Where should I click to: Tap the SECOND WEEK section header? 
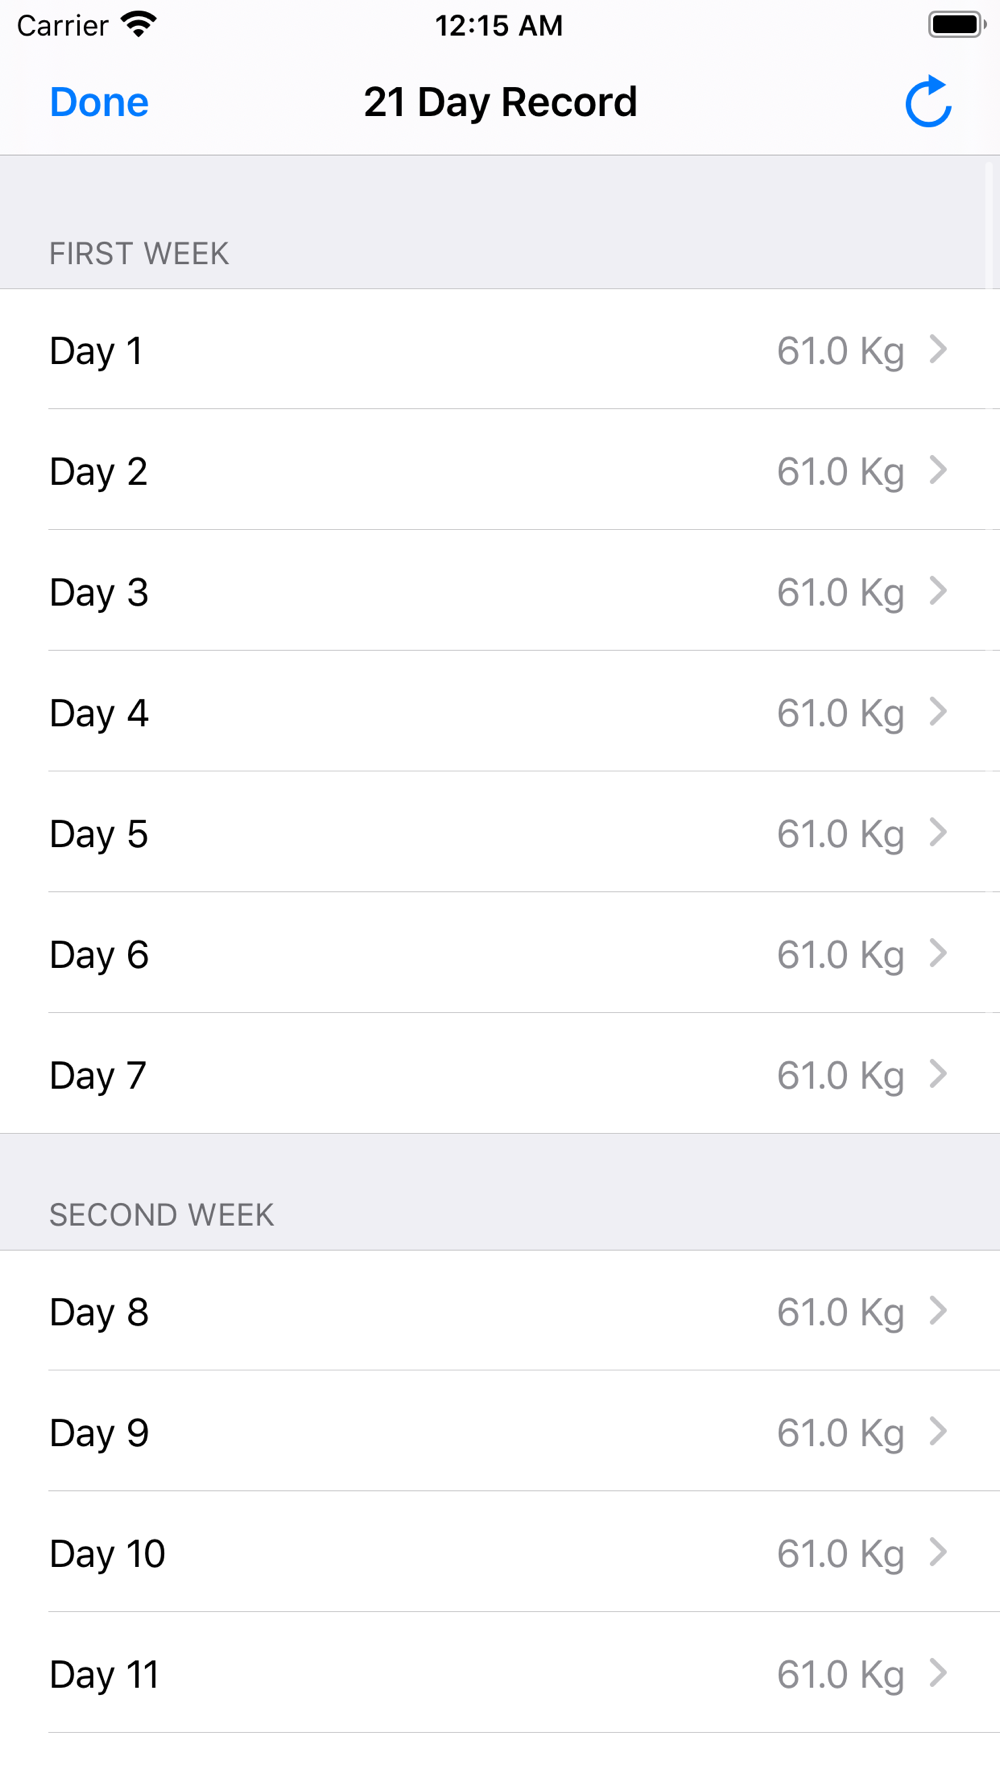click(x=161, y=1215)
